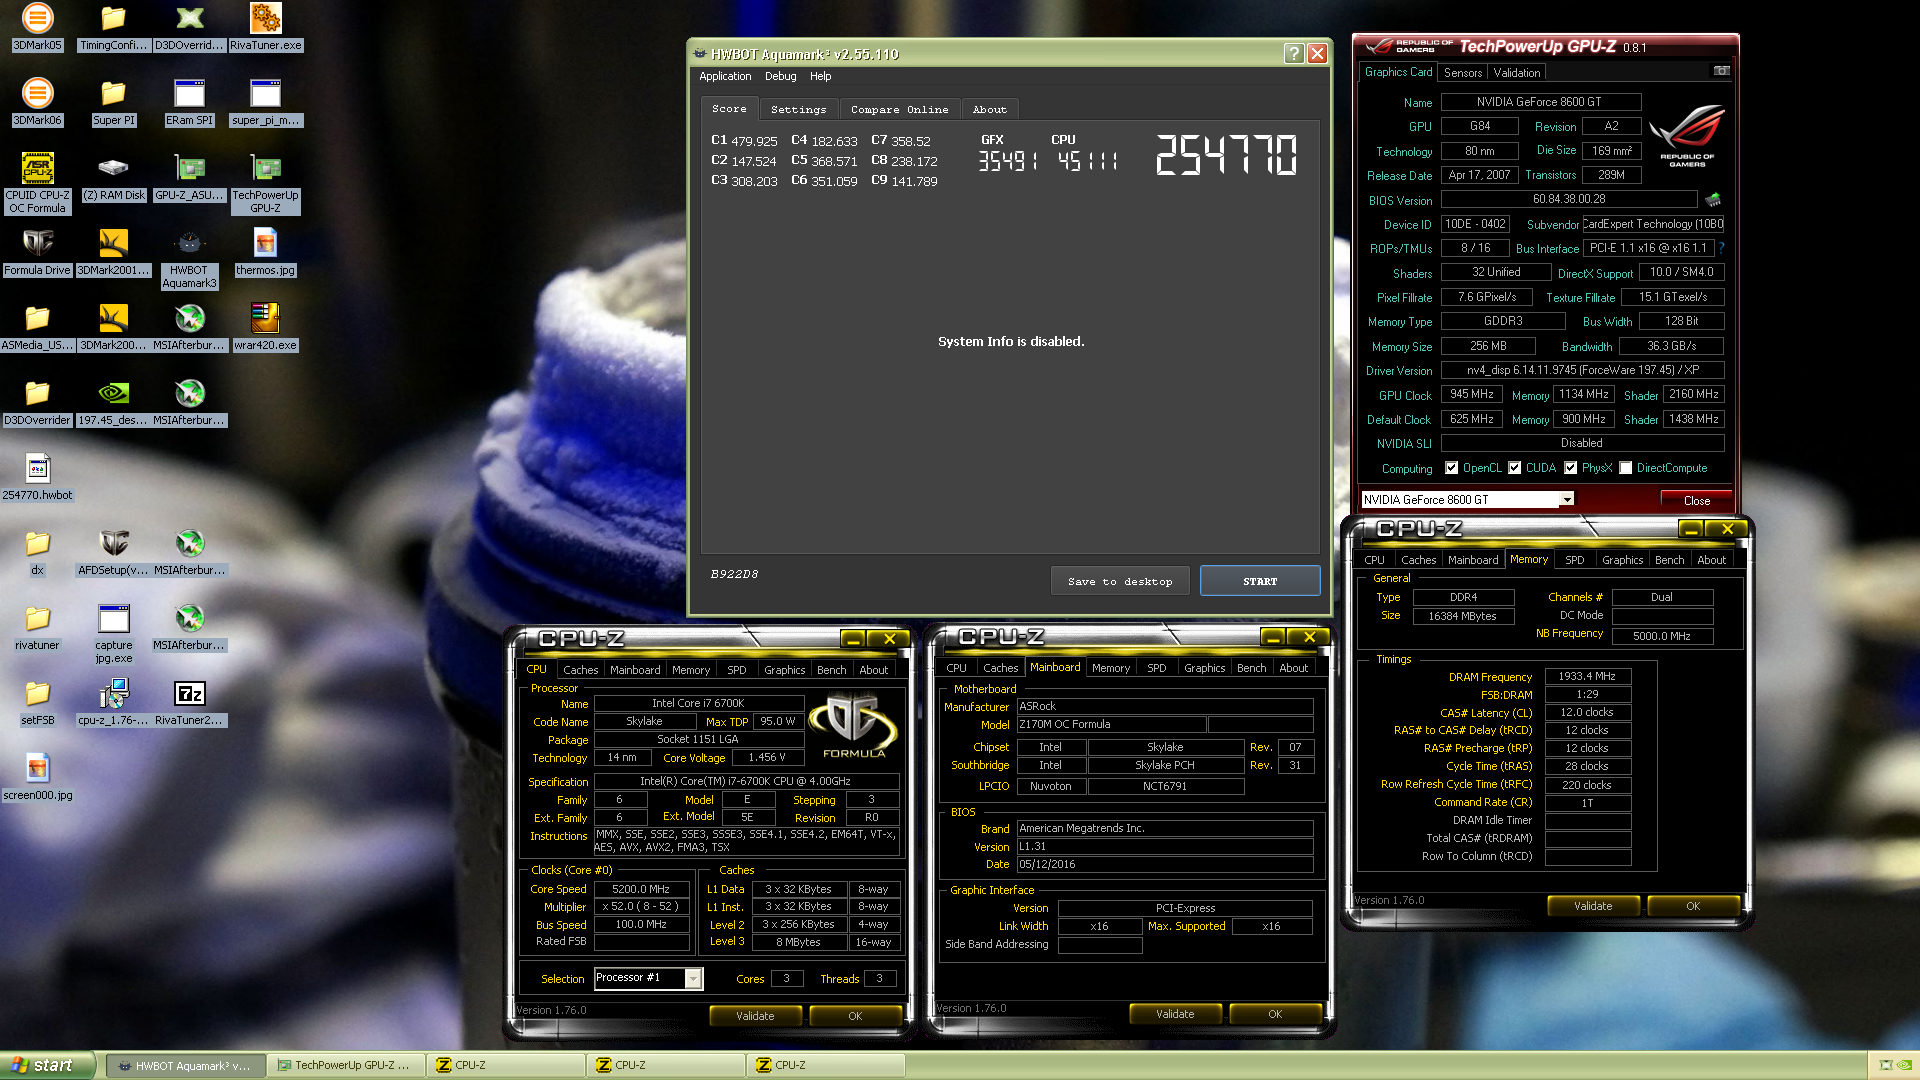Open the 3DMark2001... desktop icon
Image resolution: width=1920 pixels, height=1080 pixels.
point(113,252)
